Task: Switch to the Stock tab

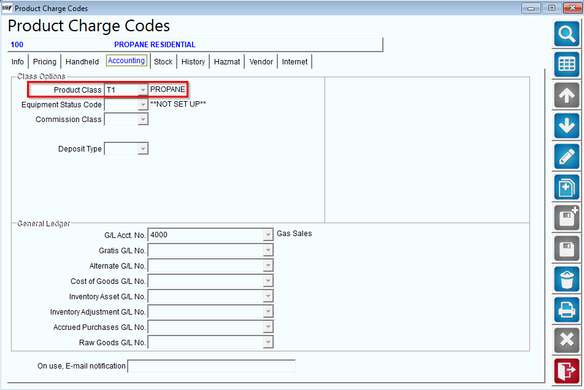Action: pos(163,62)
